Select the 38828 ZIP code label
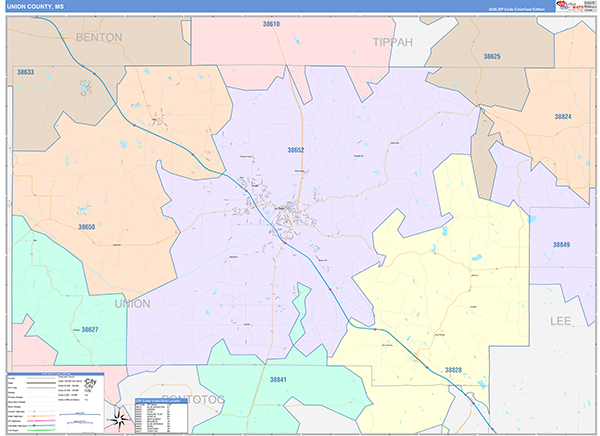This screenshot has width=600, height=436. point(453,370)
